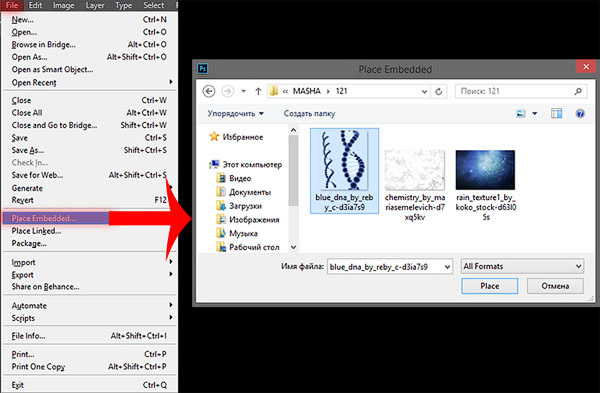Screen dimensions: 600x393
Task: Click the File menu in the menu bar
Action: click(12, 5)
